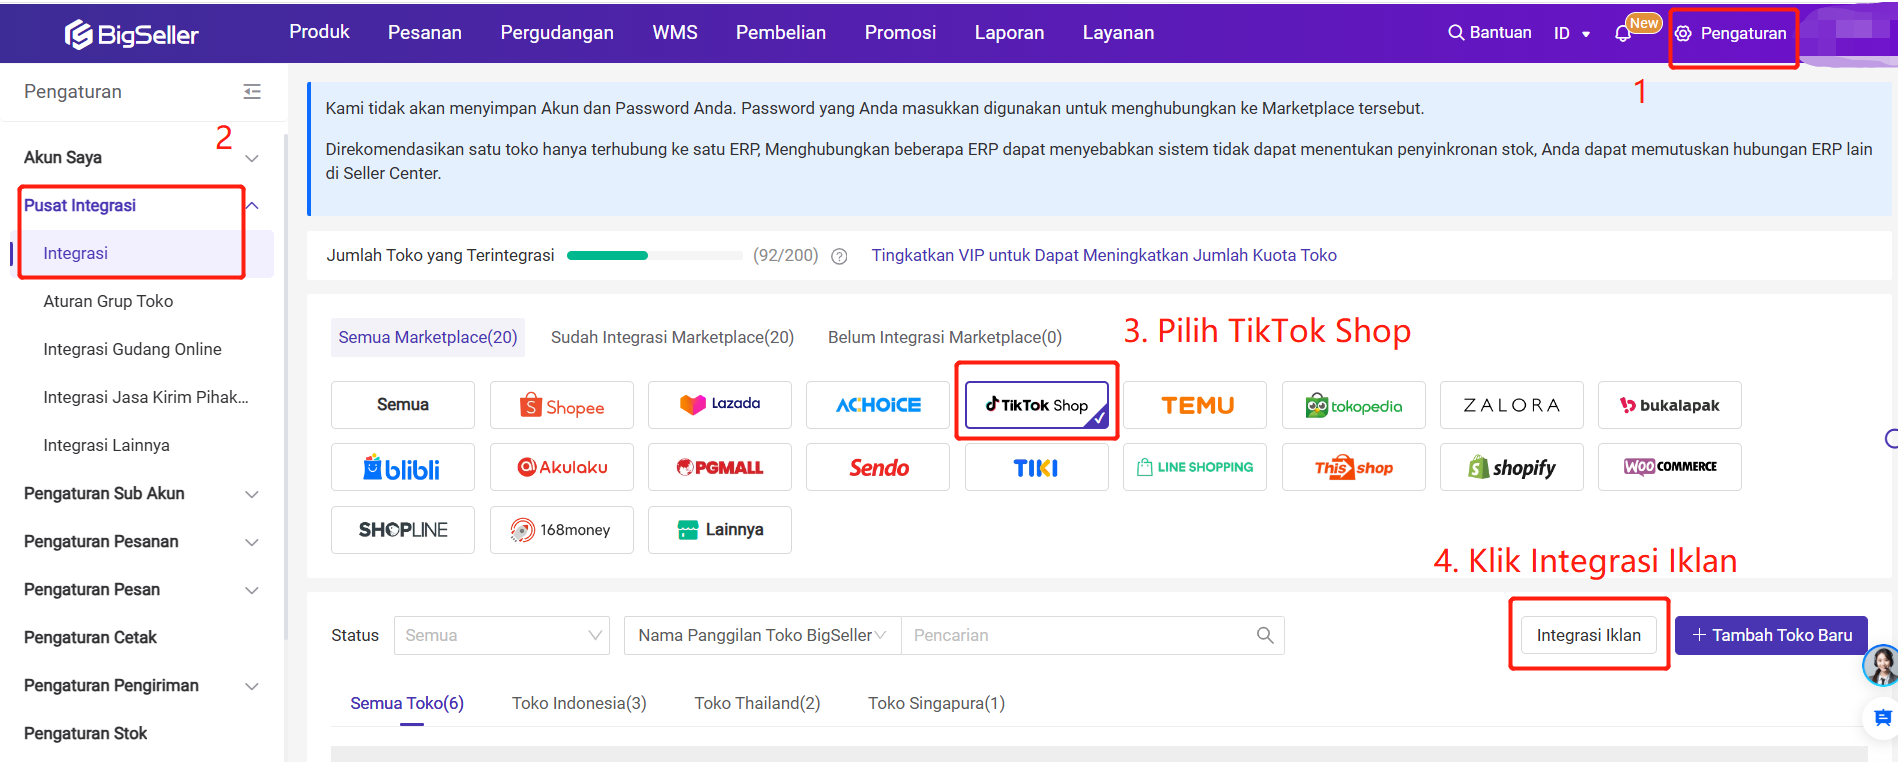Click the Tingkatkan VIP quota link

click(x=1104, y=256)
